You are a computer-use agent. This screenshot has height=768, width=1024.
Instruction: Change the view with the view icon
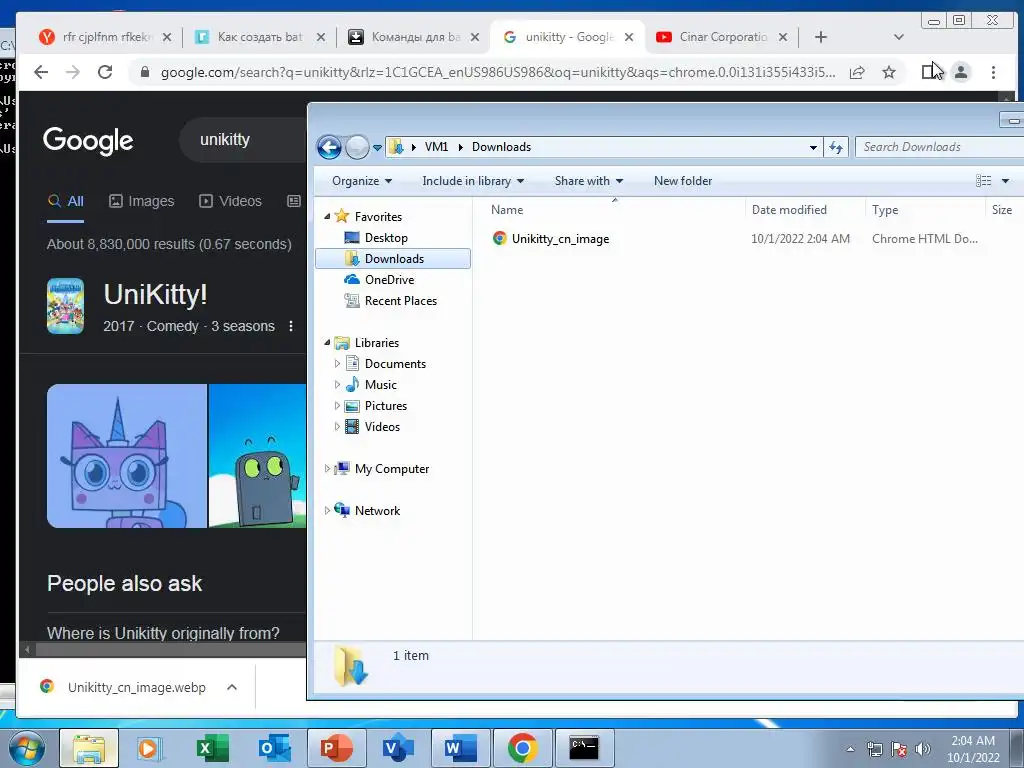click(984, 181)
